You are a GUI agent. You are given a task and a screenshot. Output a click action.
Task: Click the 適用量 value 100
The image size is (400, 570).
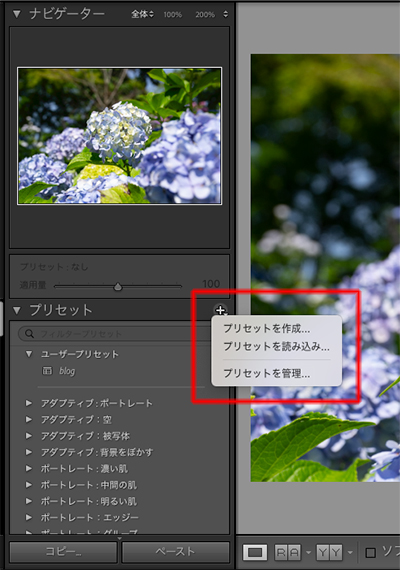[211, 284]
